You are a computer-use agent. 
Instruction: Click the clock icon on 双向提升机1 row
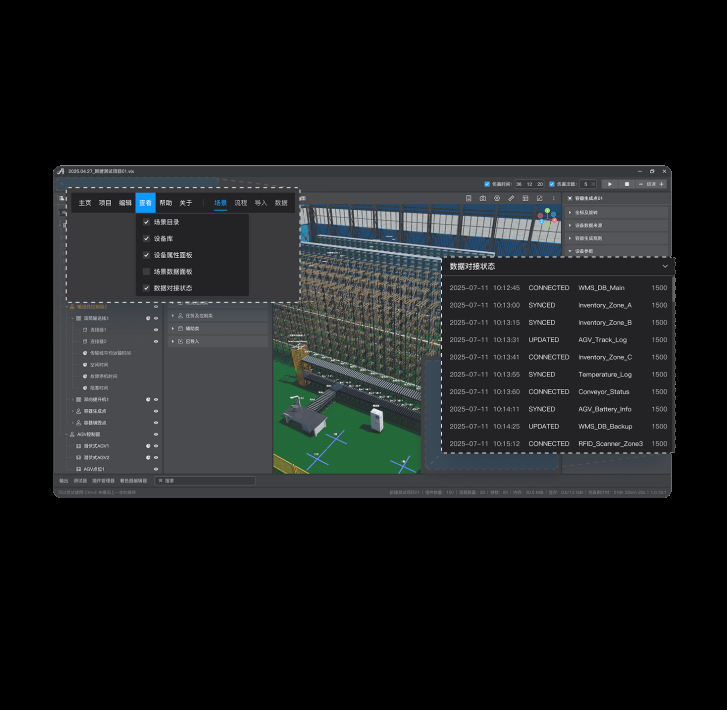pos(148,399)
